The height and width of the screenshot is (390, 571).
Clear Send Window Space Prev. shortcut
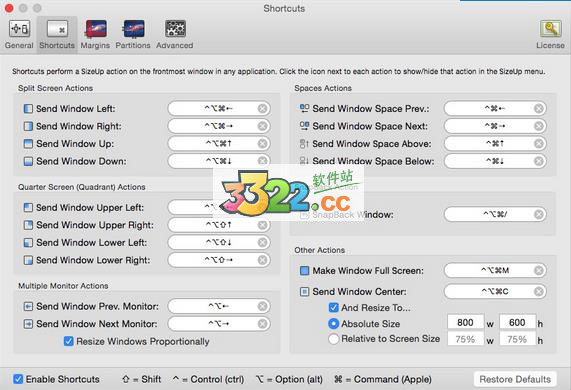539,109
